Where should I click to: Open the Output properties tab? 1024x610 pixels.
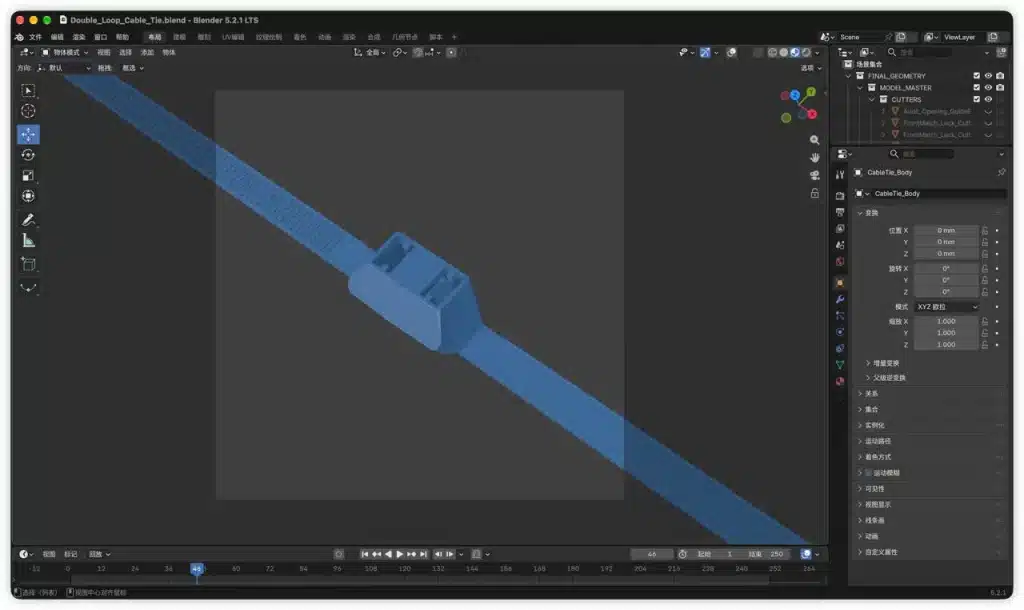(x=840, y=212)
